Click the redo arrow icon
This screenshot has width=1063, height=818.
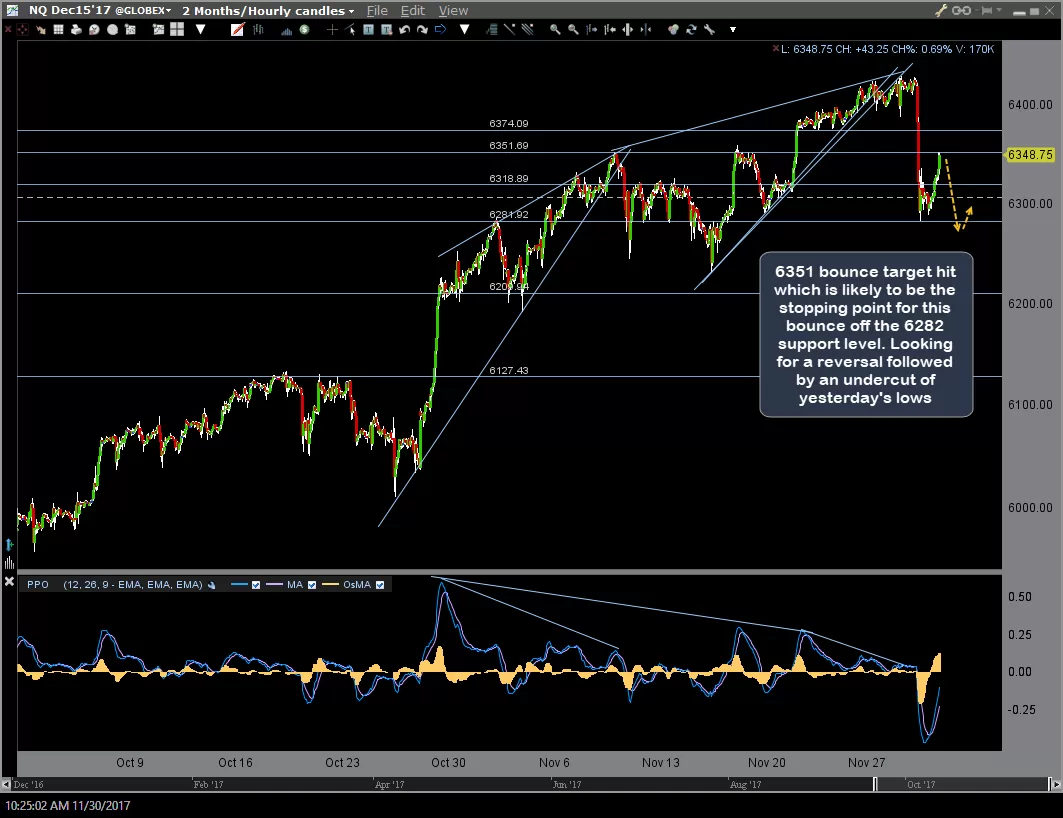click(422, 29)
